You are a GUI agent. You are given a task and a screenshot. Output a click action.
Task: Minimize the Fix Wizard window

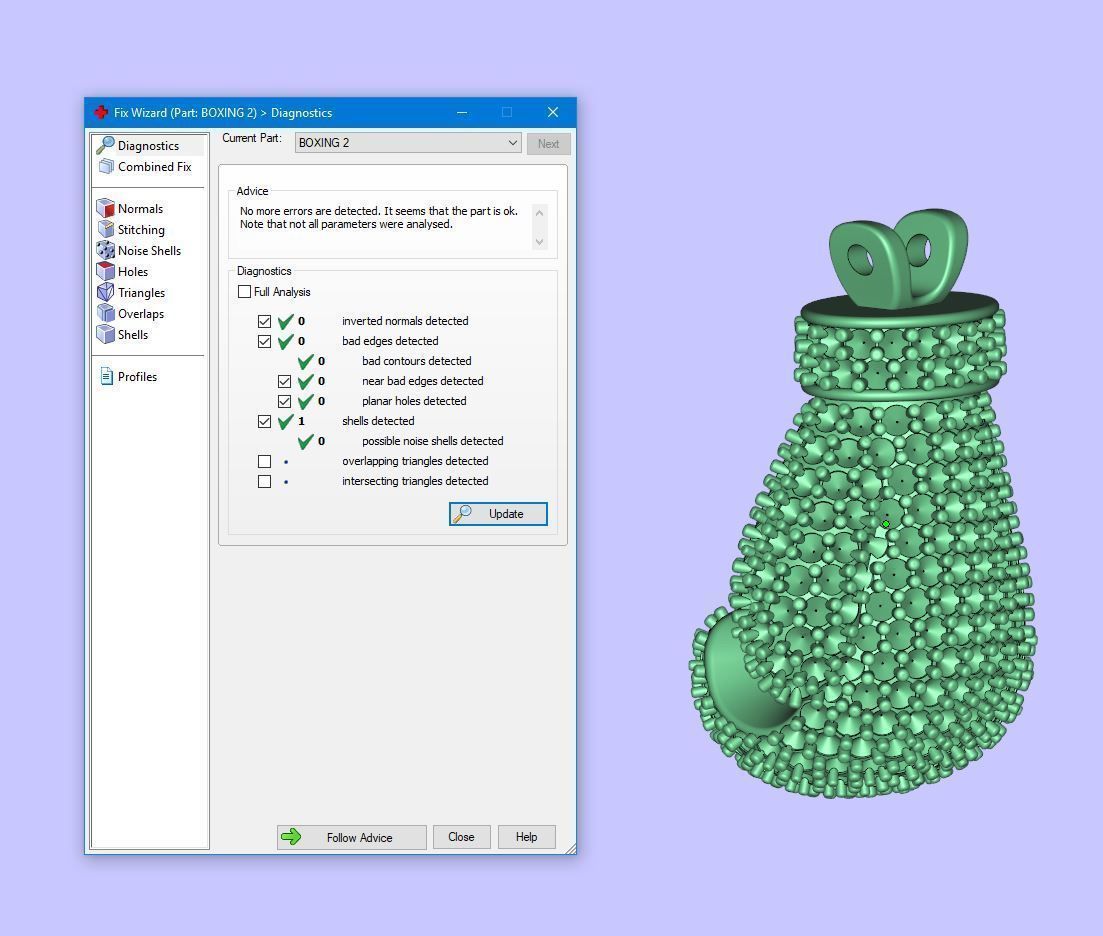point(462,113)
